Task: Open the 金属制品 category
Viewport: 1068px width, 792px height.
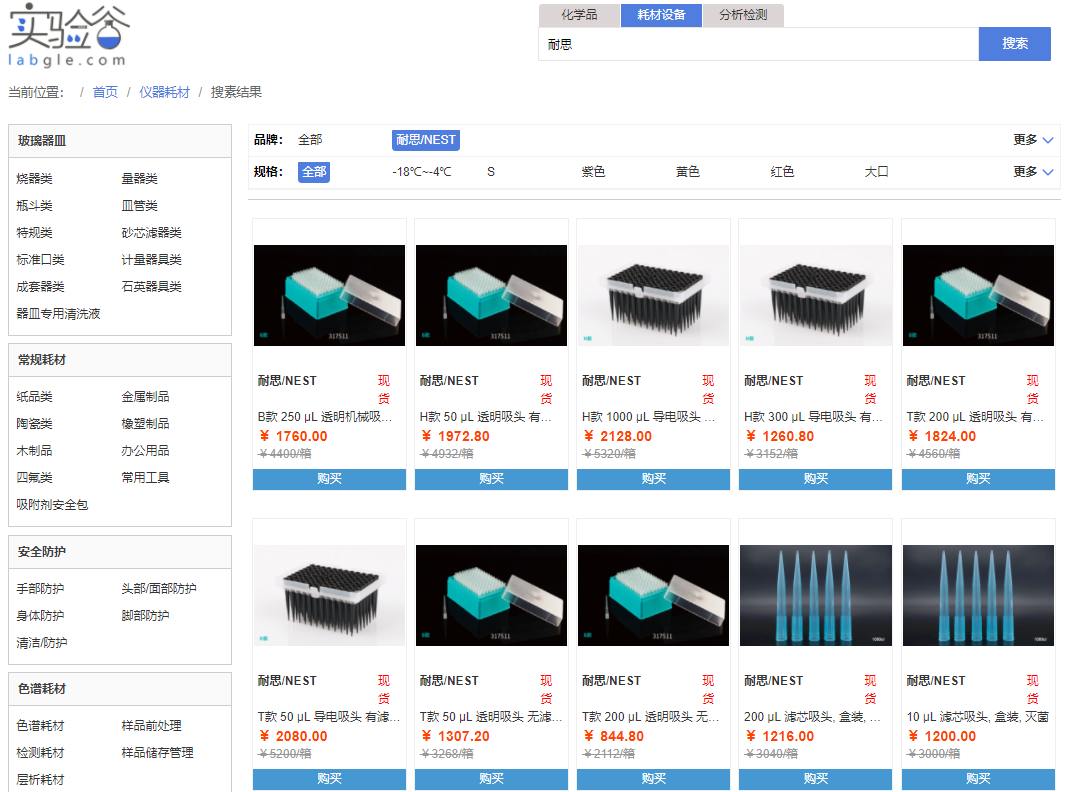Action: tap(145, 397)
